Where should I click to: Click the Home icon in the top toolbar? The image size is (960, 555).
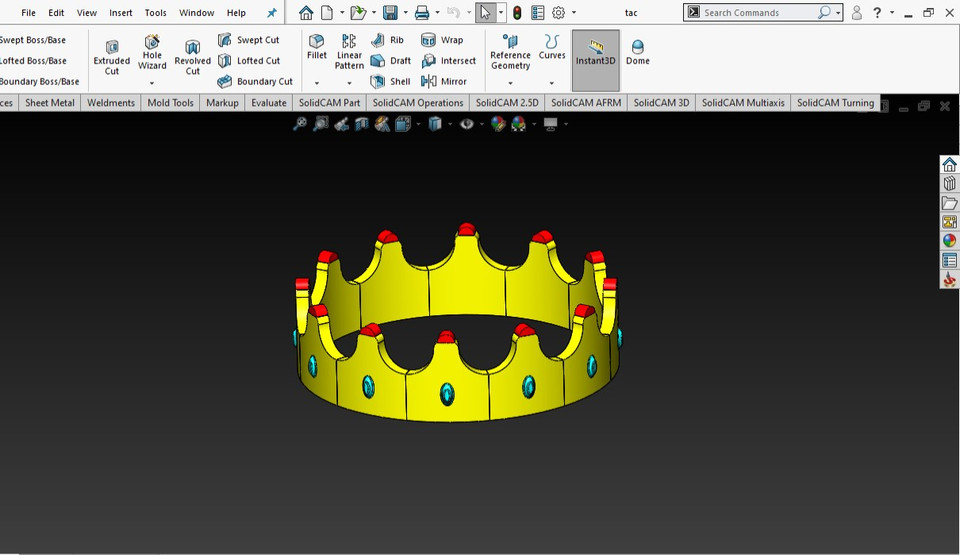(306, 12)
